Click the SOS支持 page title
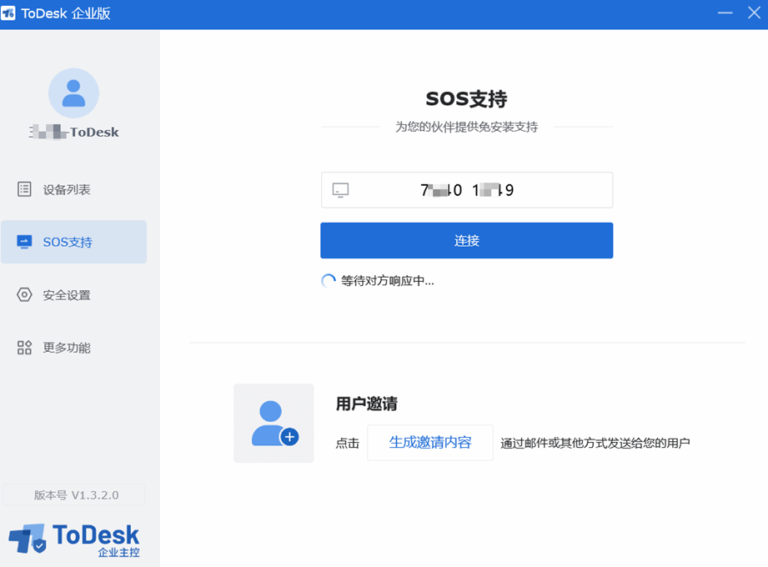 [466, 99]
